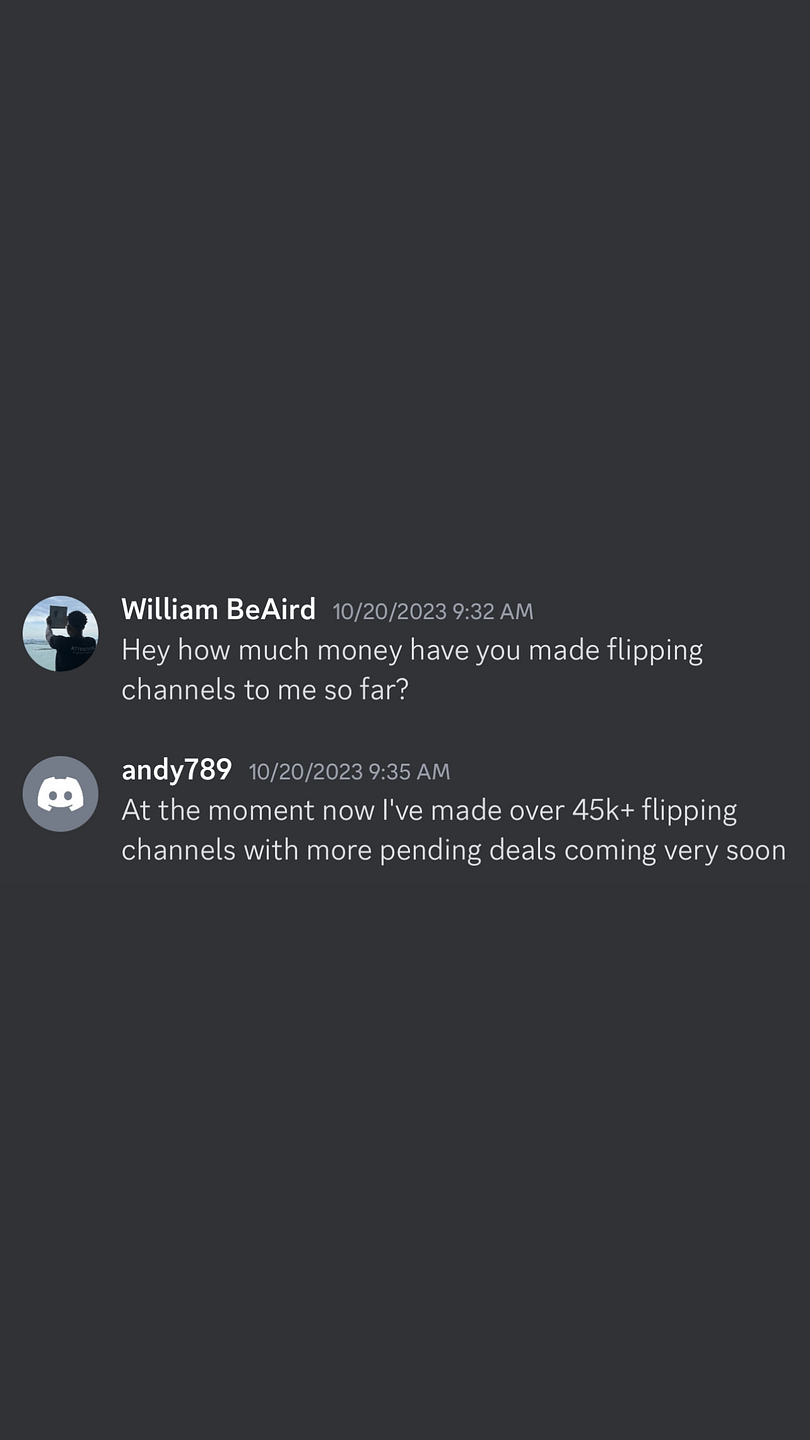810x1440 pixels.
Task: Open andy789's default Discord logo avatar
Action: pos(60,794)
